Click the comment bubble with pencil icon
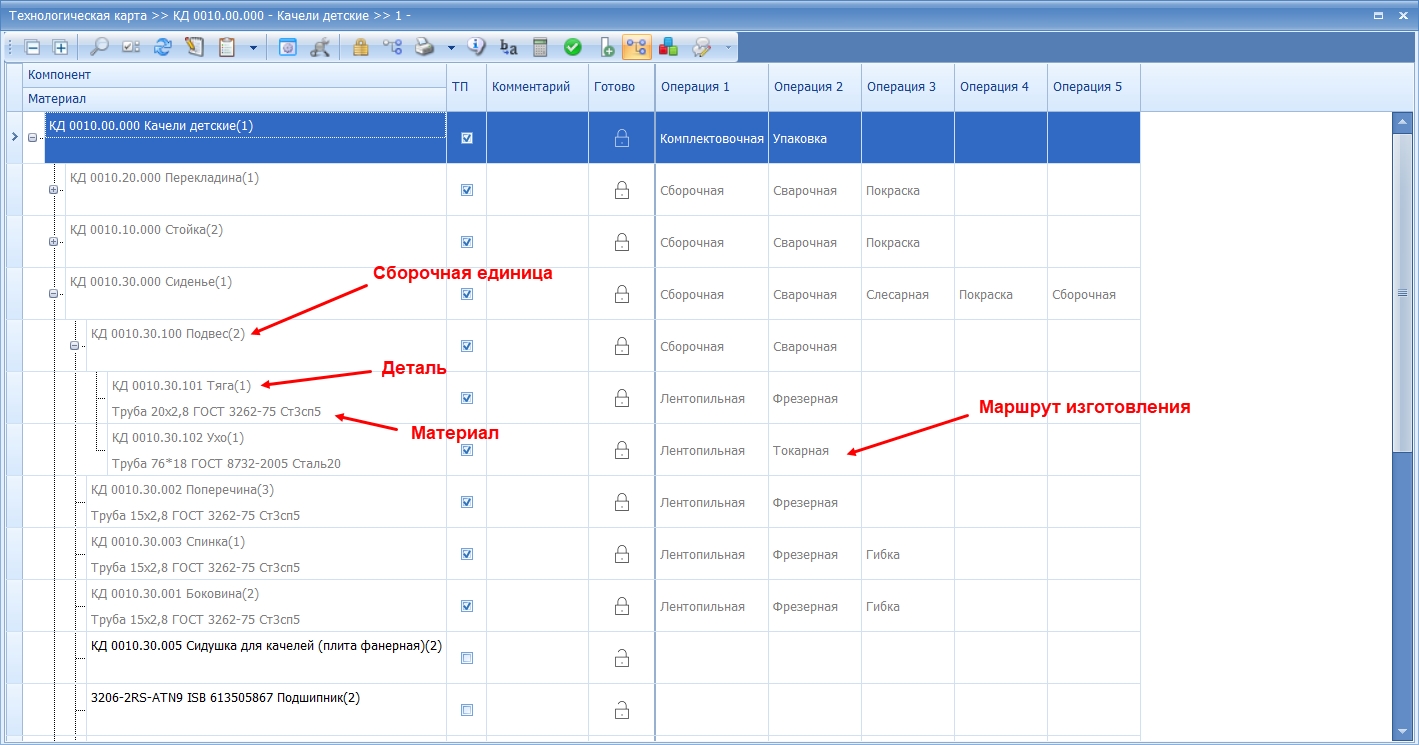This screenshot has width=1419, height=745. 702,47
